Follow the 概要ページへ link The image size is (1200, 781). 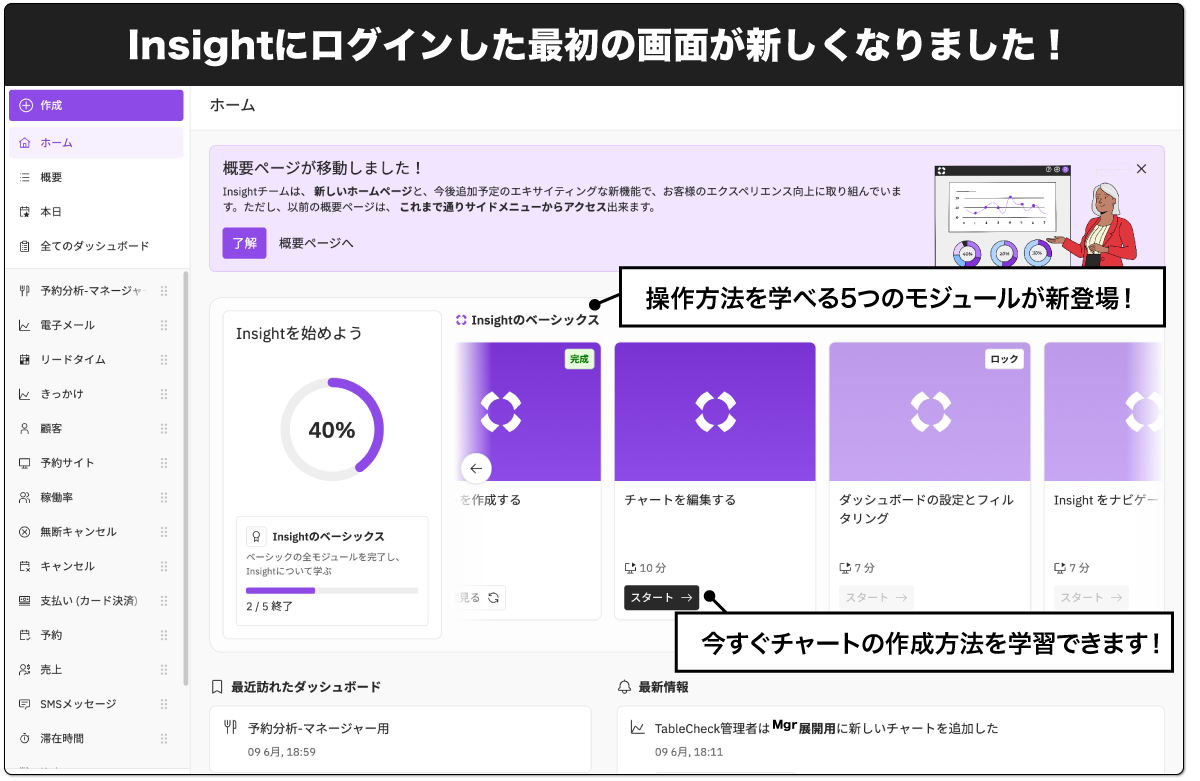(x=316, y=243)
